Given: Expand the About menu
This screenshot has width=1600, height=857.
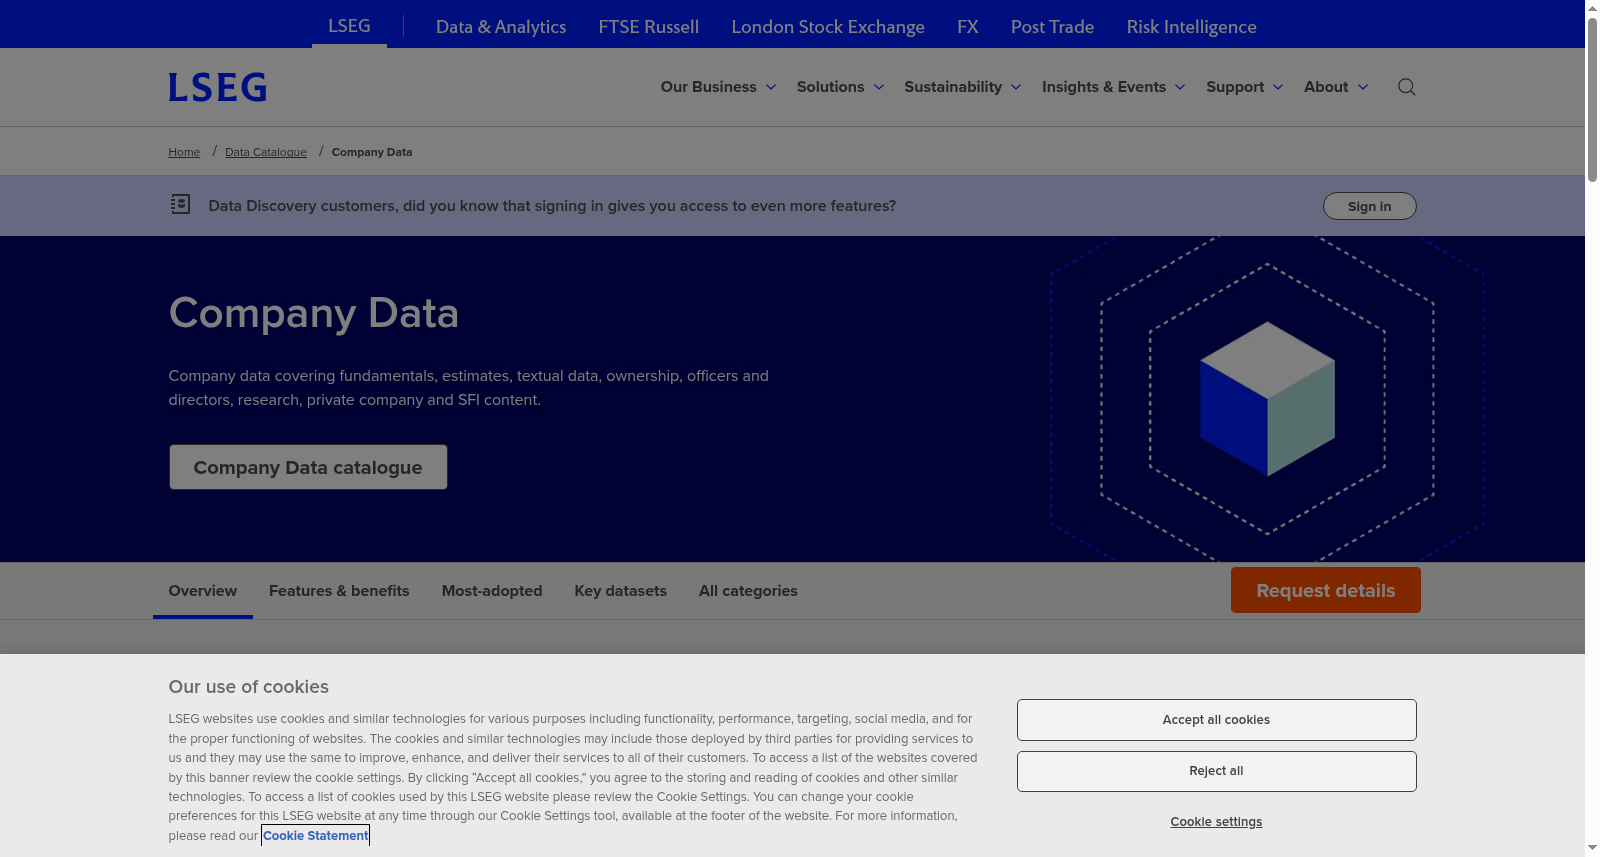Looking at the screenshot, I should tap(1336, 87).
